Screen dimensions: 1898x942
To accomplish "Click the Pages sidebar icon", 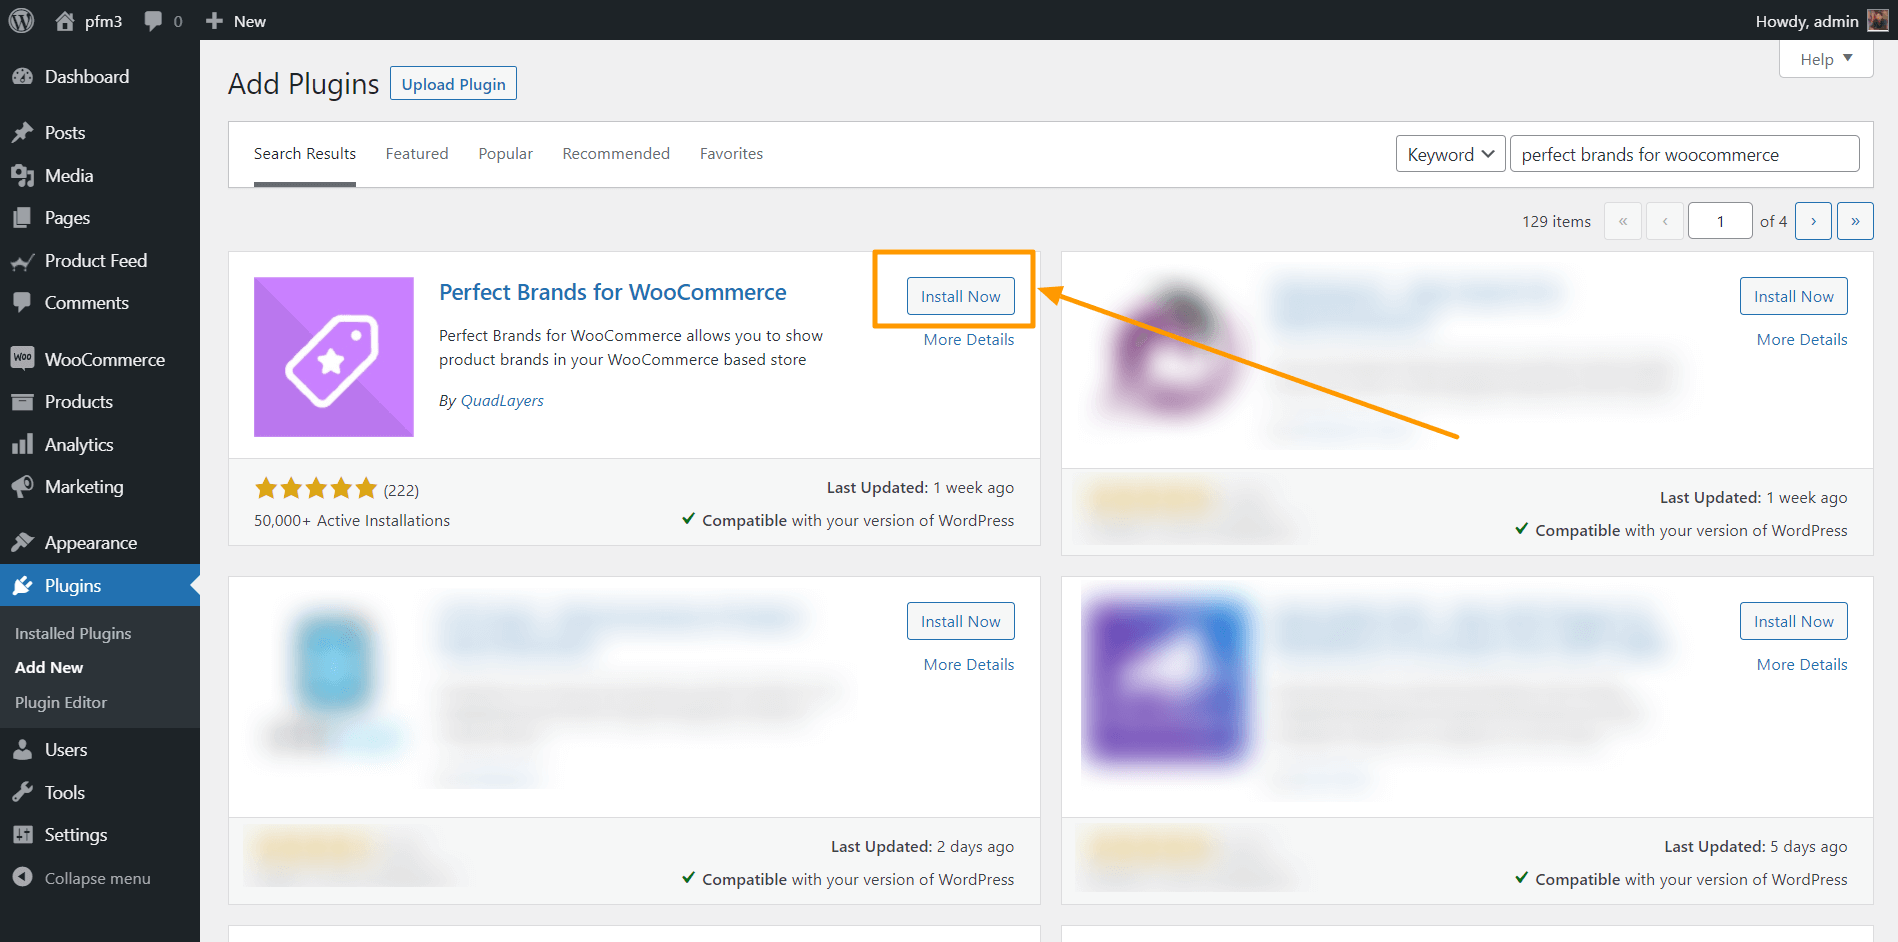I will pyautogui.click(x=22, y=218).
